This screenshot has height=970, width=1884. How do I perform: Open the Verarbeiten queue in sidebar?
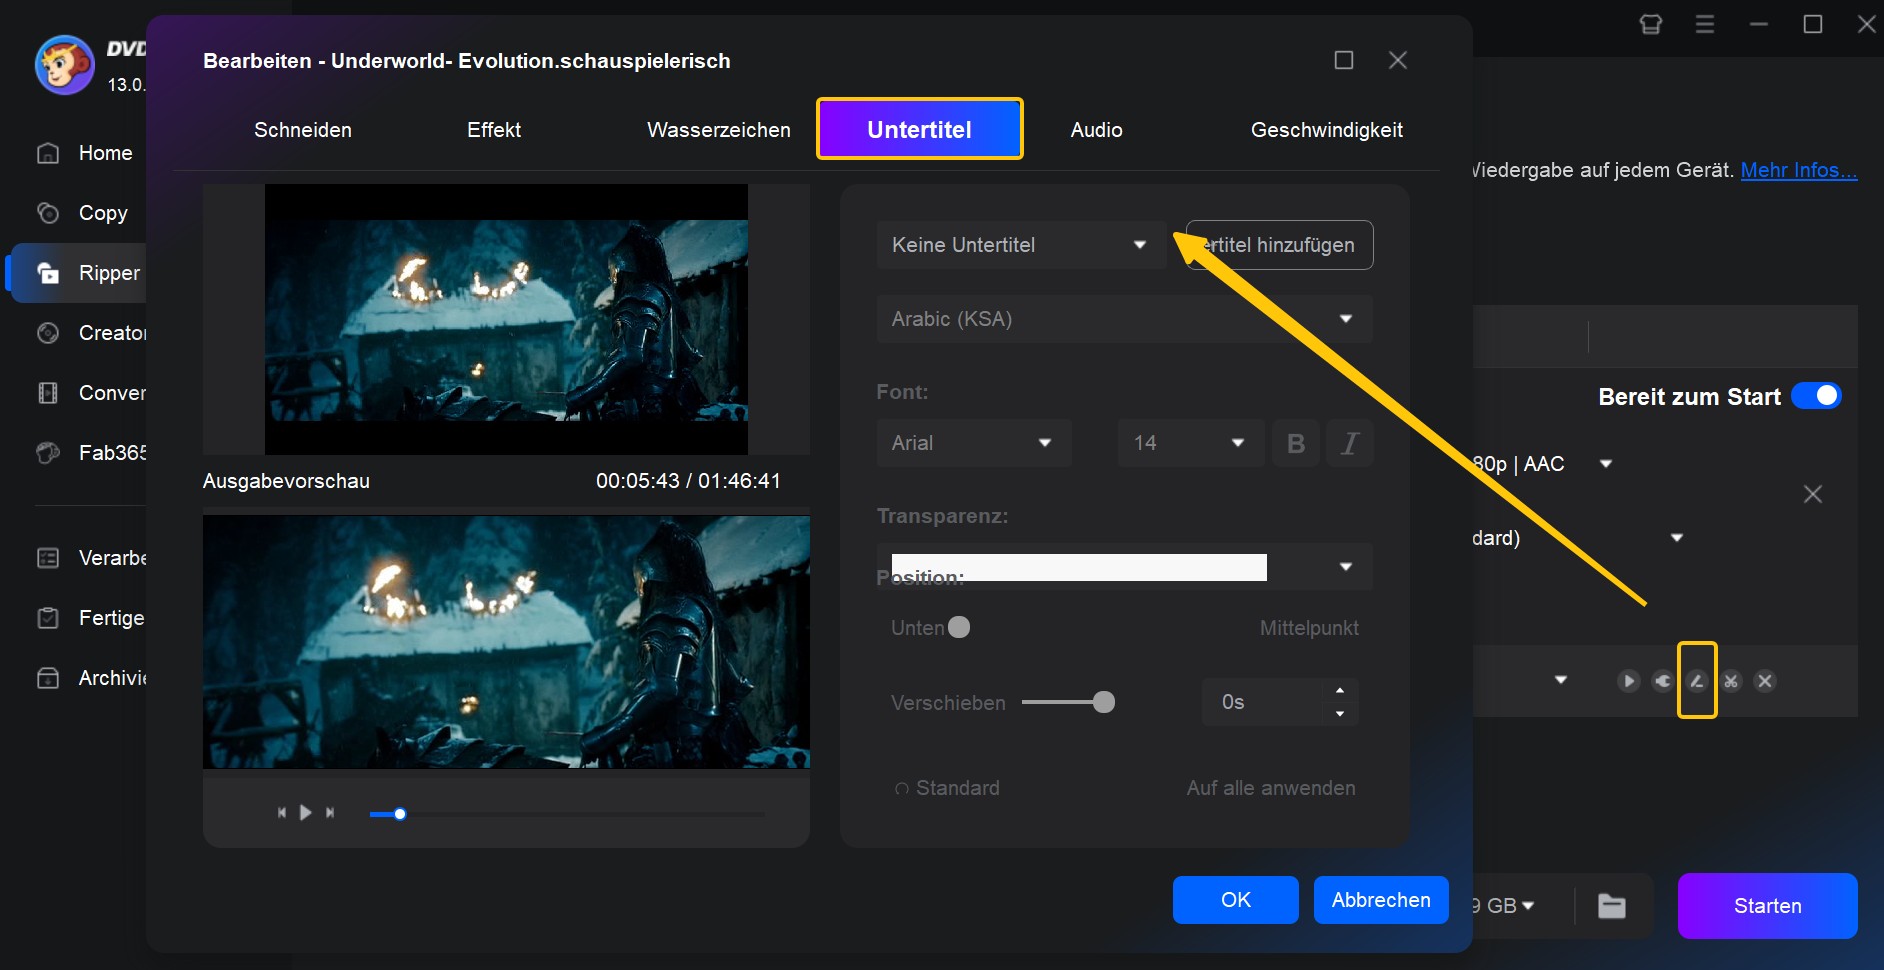pos(90,558)
